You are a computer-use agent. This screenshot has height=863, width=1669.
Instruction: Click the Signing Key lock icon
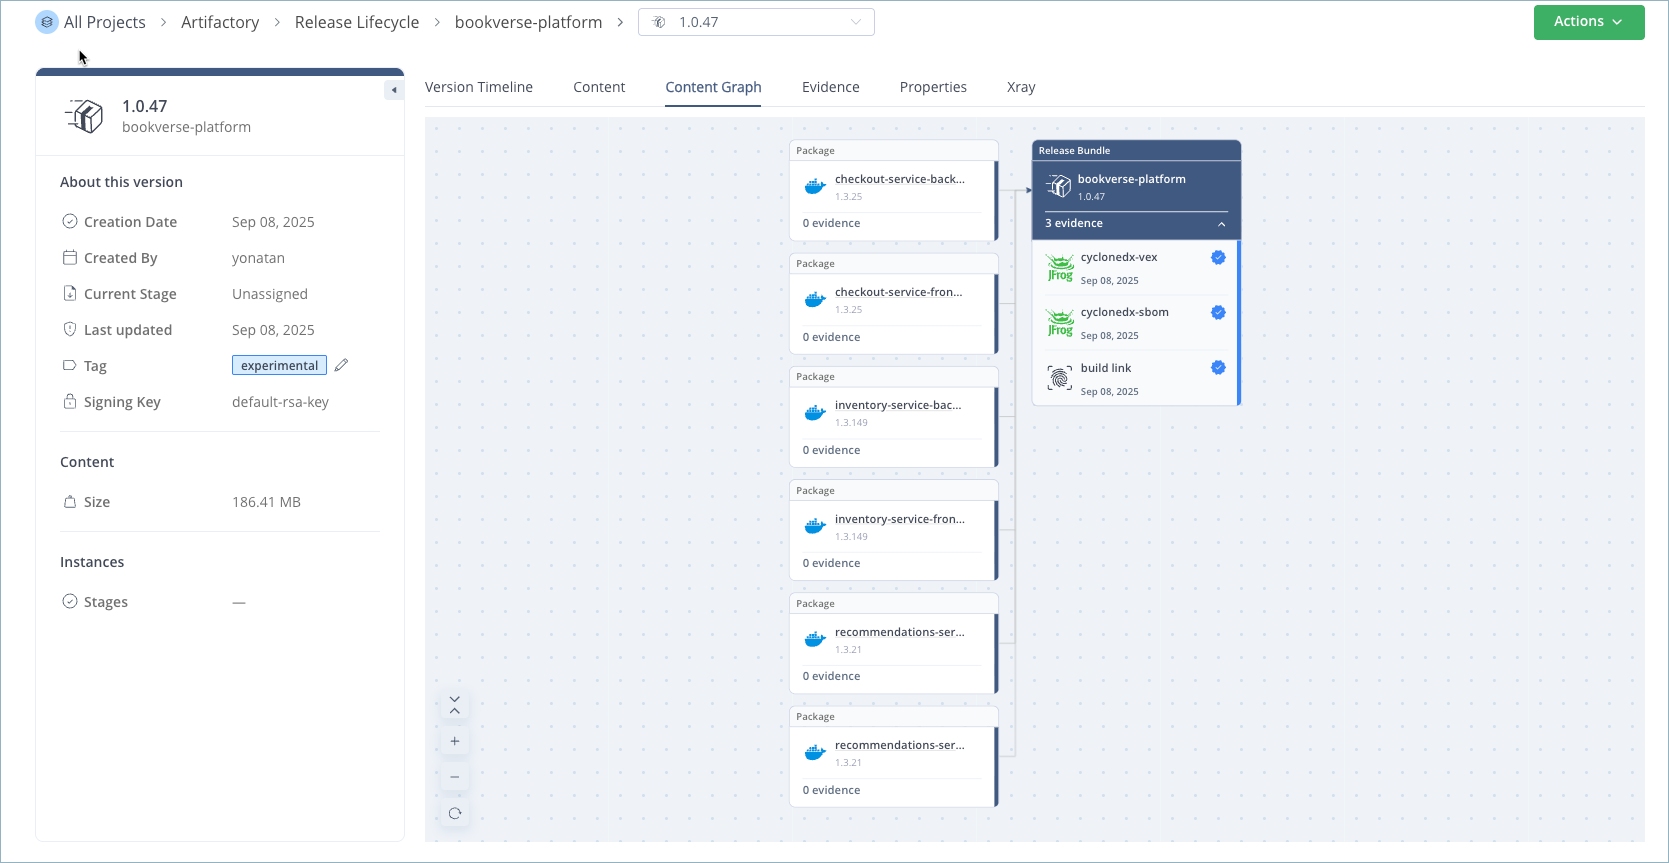pos(70,401)
